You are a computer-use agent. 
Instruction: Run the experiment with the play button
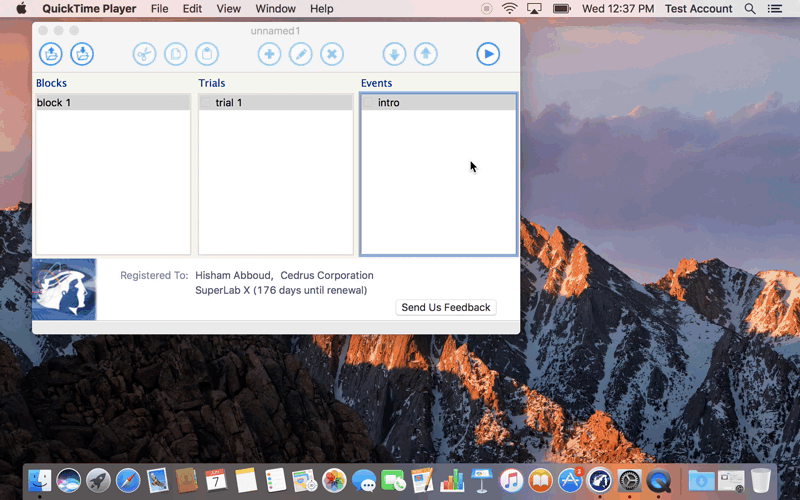[488, 54]
